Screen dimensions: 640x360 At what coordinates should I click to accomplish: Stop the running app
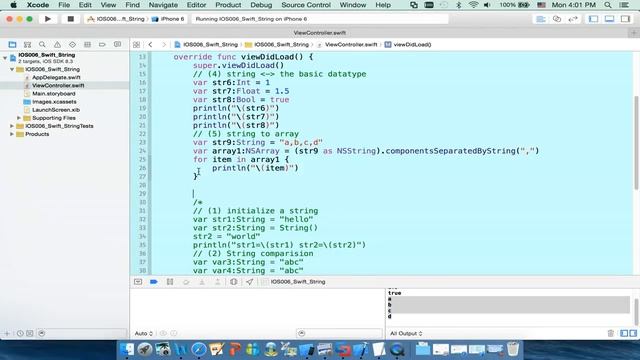(x=71, y=19)
